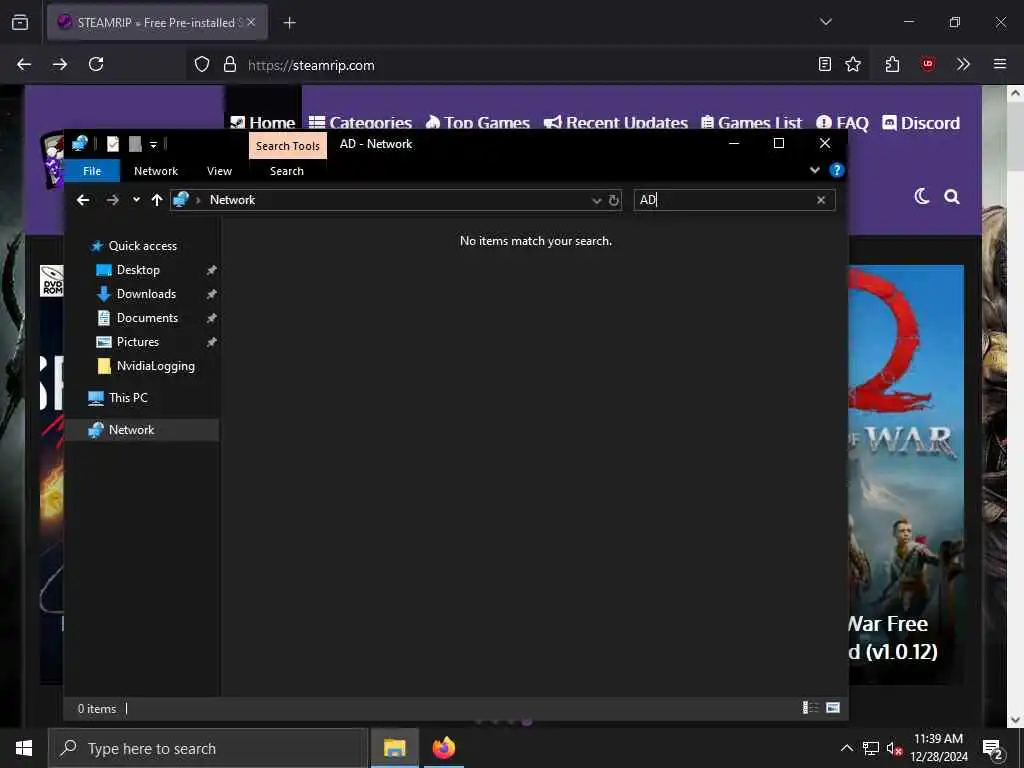Open Documents in the navigation pane
Viewport: 1024px width, 768px height.
click(147, 318)
